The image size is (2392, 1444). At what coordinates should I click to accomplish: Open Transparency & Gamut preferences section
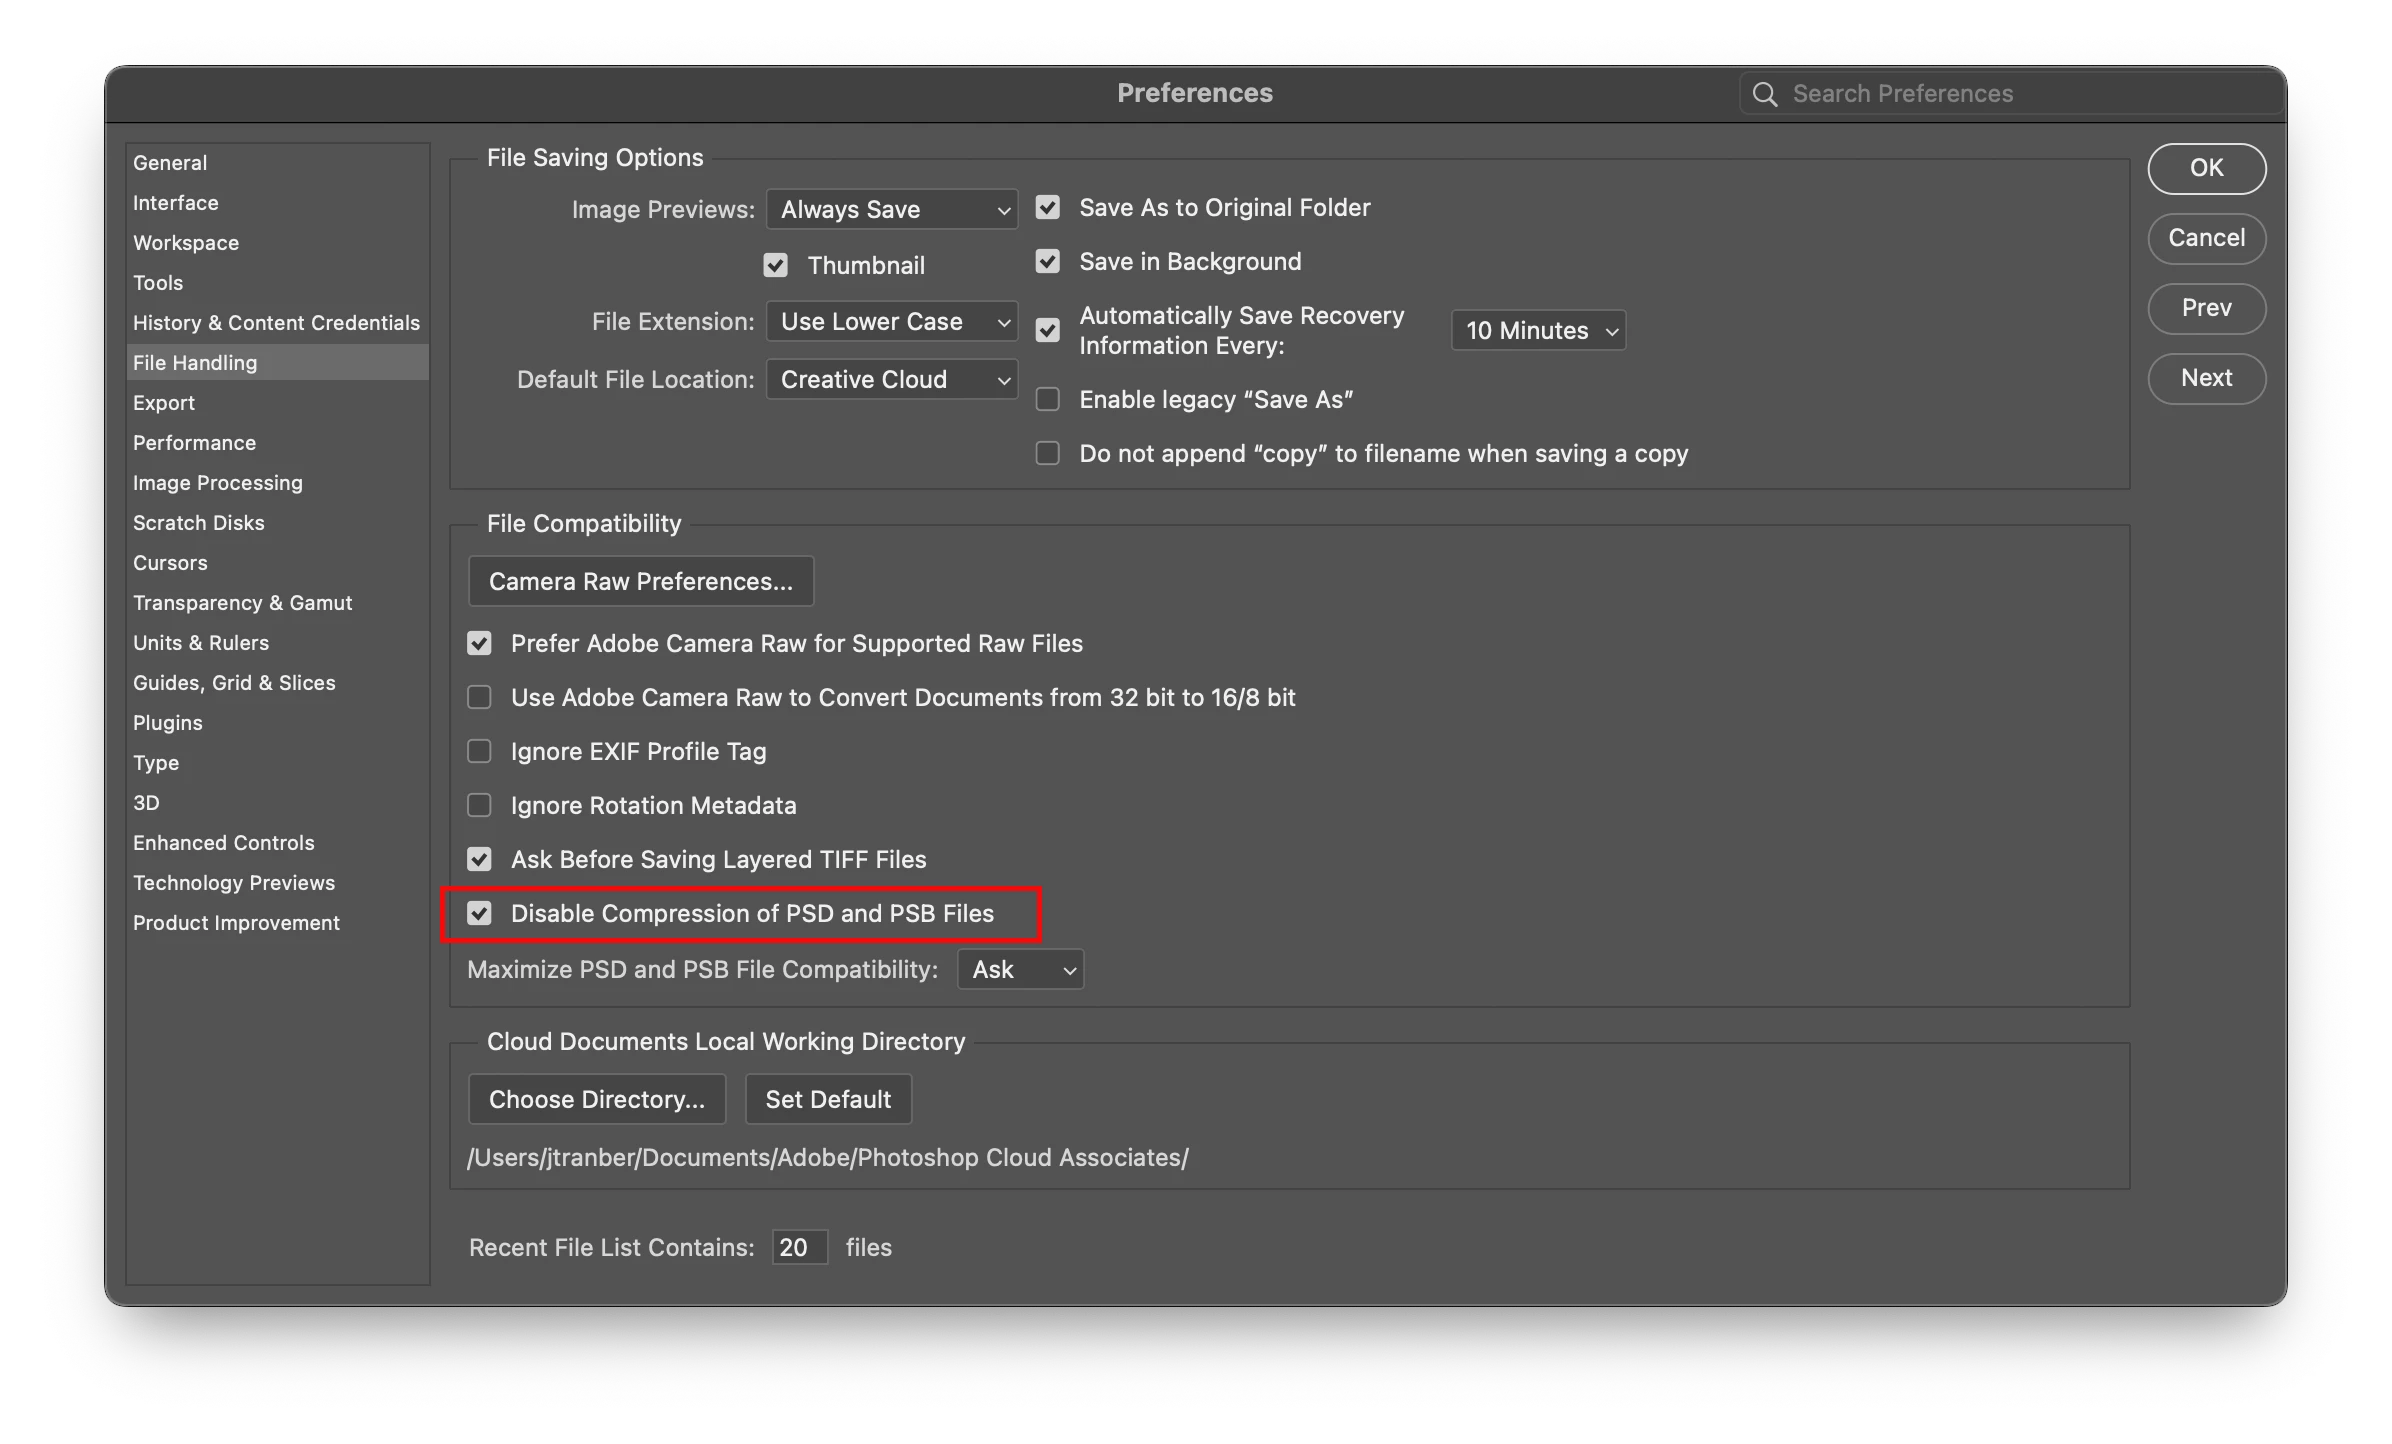coord(242,602)
